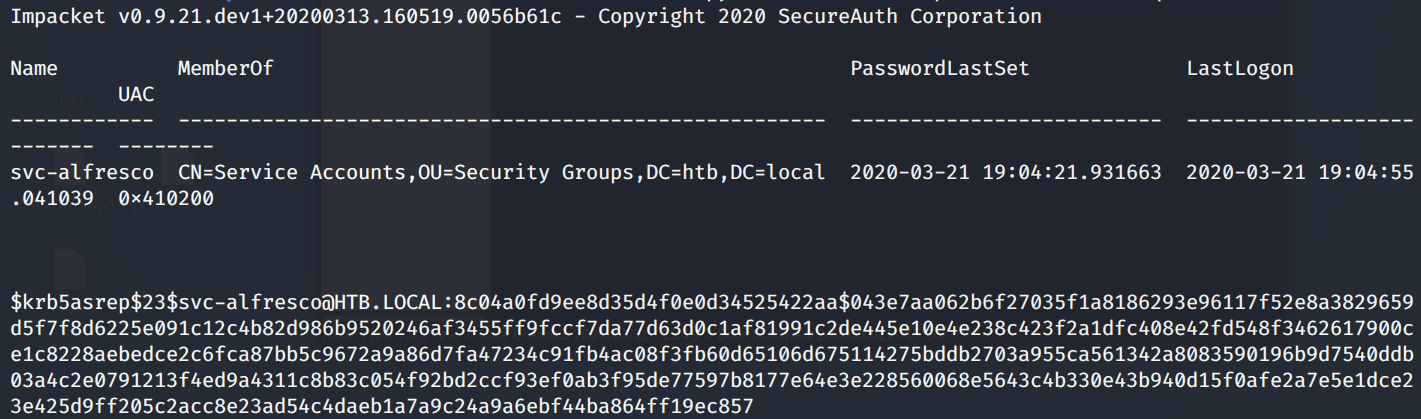Viewport: 1421px width, 419px height.
Task: Click the UAC column header
Action: click(136, 95)
